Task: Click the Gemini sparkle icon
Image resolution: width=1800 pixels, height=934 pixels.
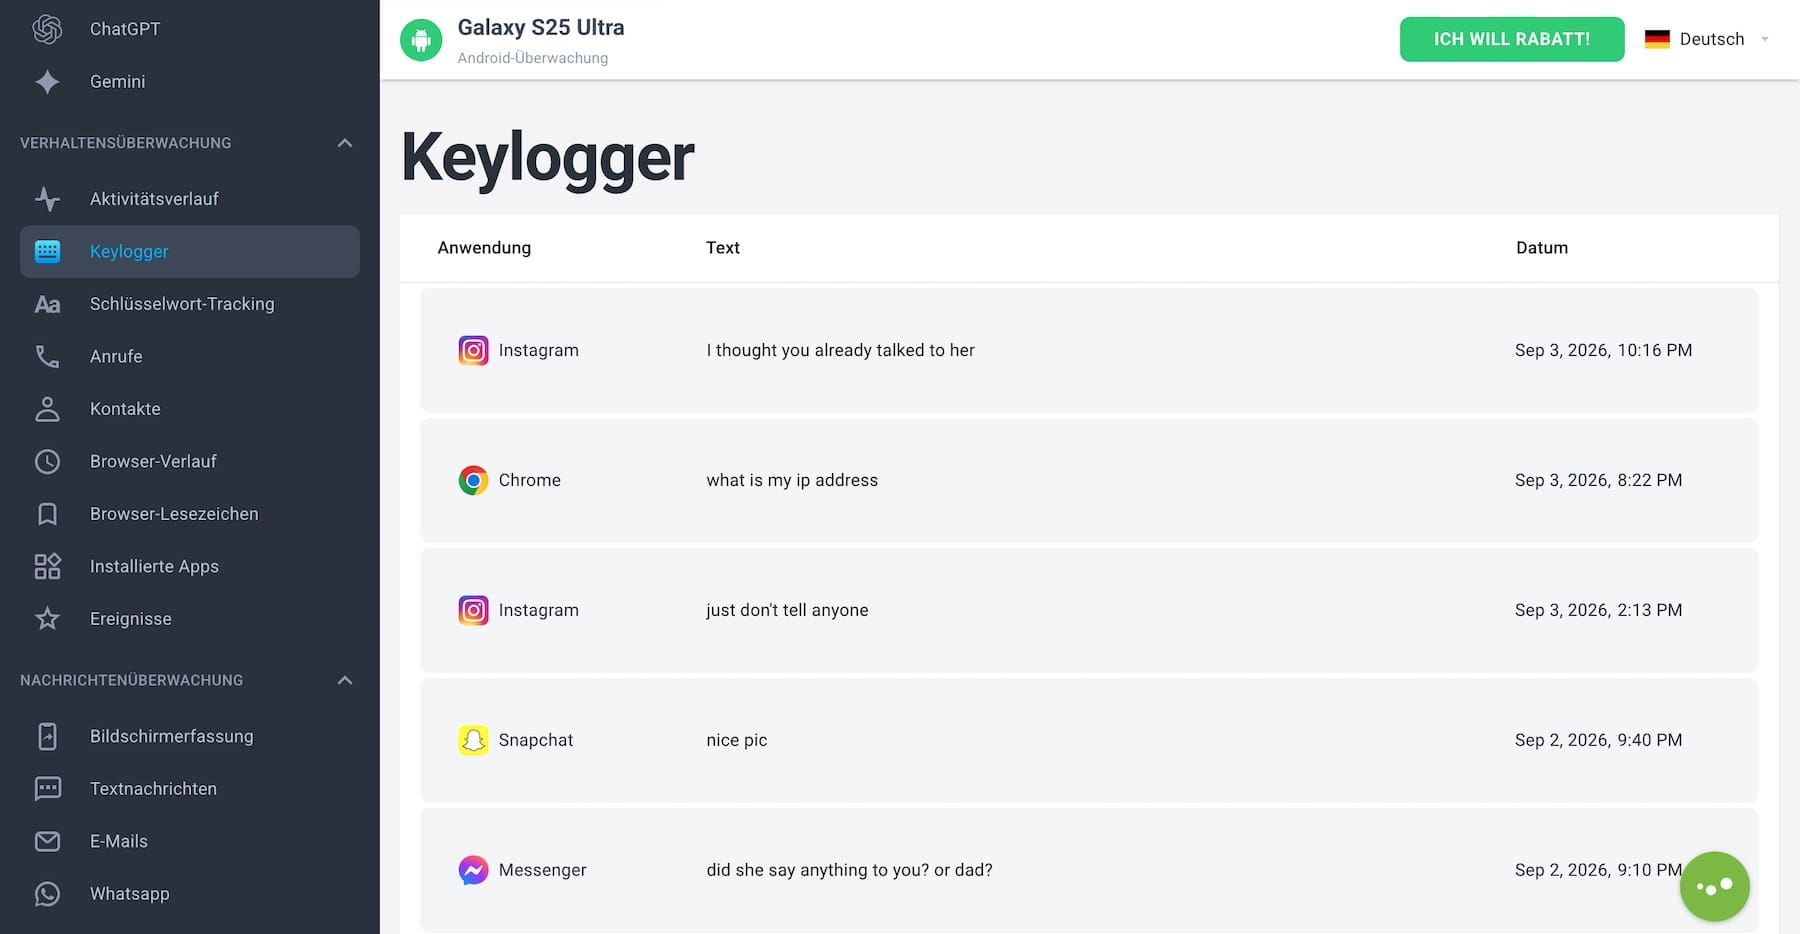Action: [x=47, y=82]
